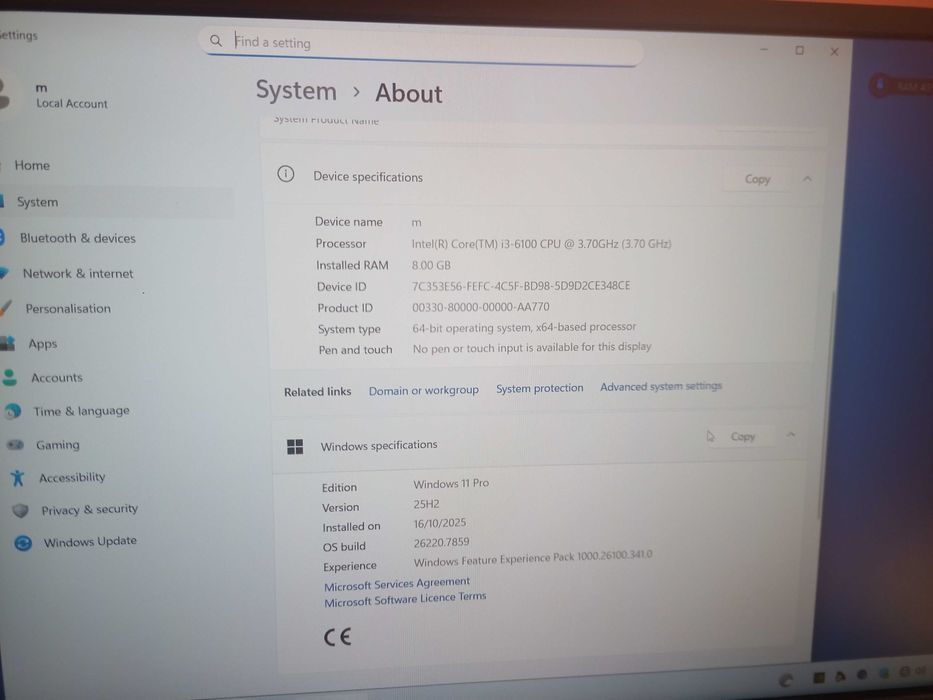Click the search magnifier icon
This screenshot has width=933, height=700.
215,40
